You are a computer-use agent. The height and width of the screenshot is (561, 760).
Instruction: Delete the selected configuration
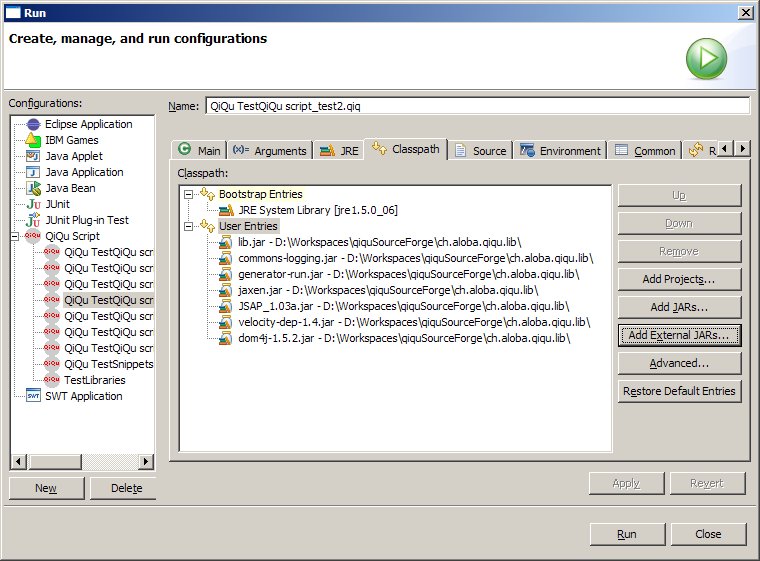(x=124, y=488)
